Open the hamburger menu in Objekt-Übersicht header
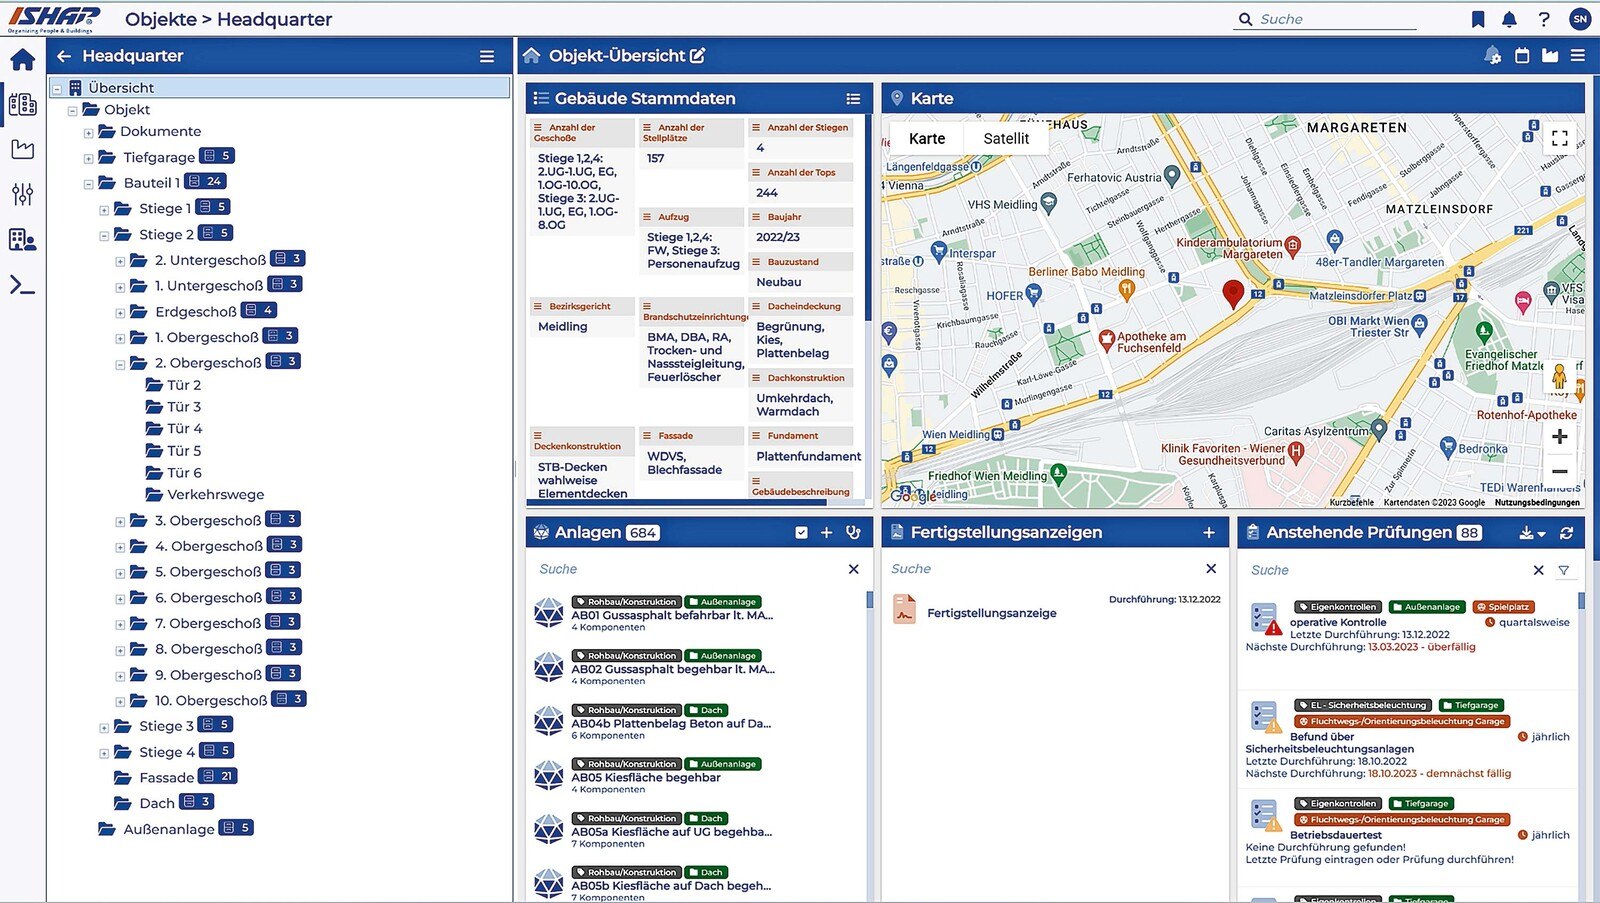Image resolution: width=1600 pixels, height=903 pixels. point(1578,56)
